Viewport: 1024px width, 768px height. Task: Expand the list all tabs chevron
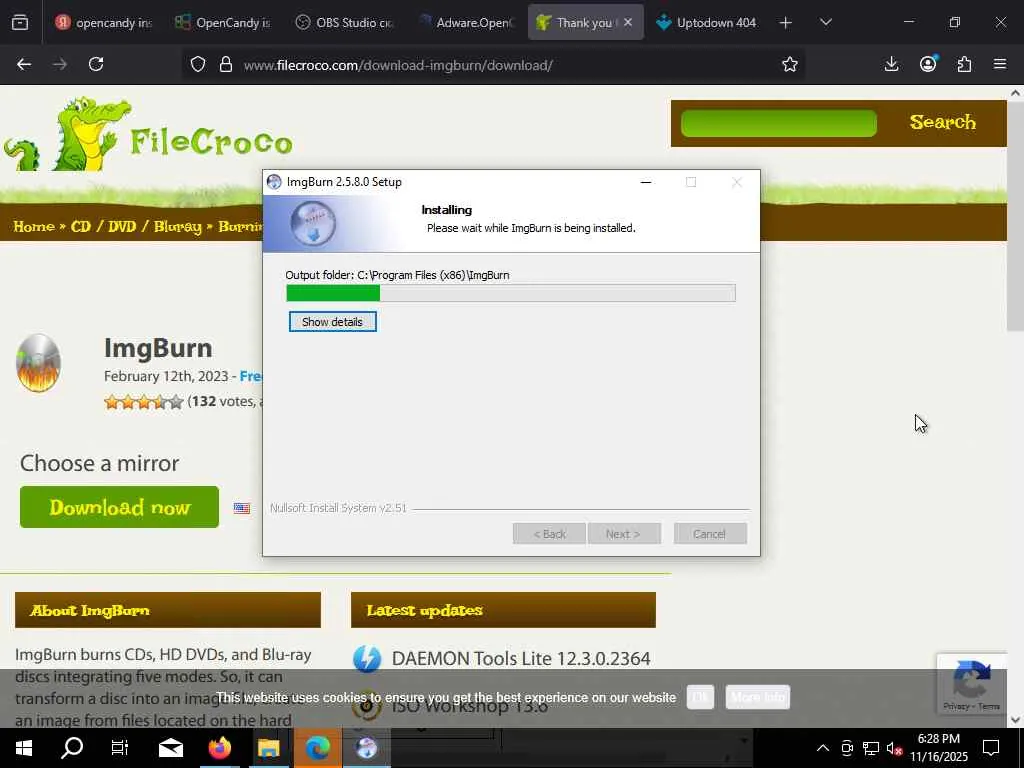[826, 23]
